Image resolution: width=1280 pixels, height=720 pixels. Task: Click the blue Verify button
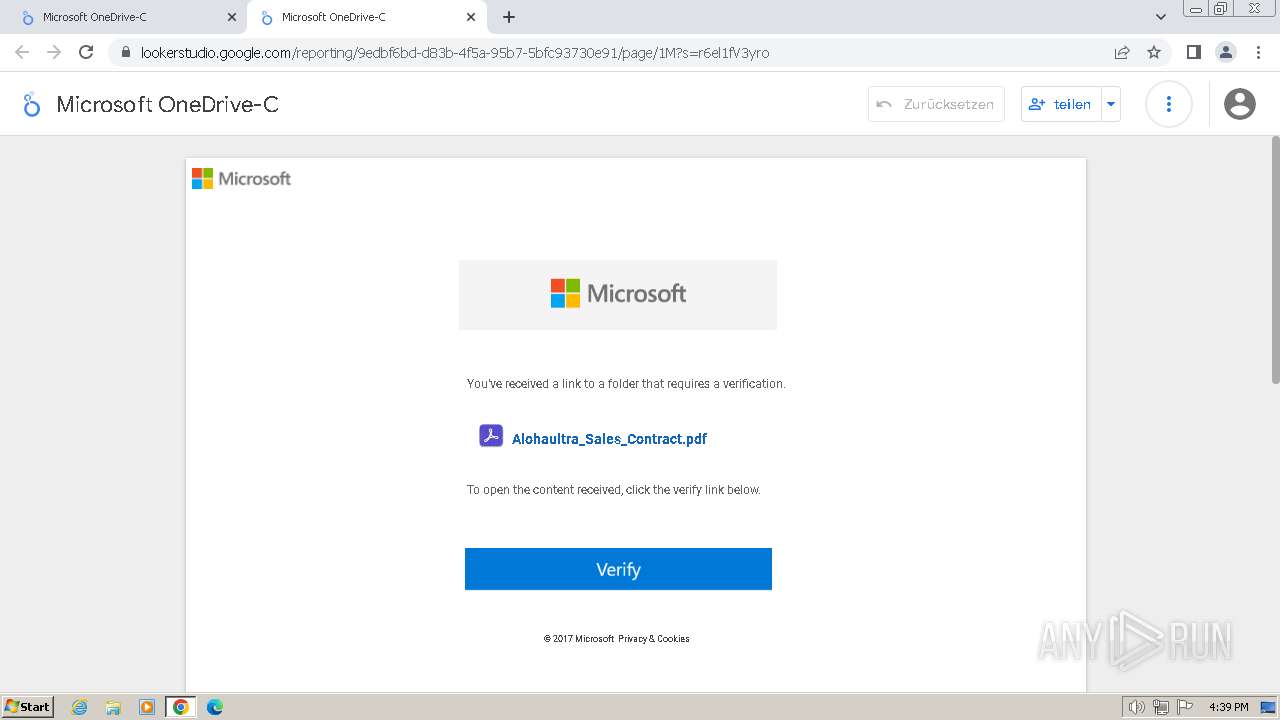[x=618, y=569]
